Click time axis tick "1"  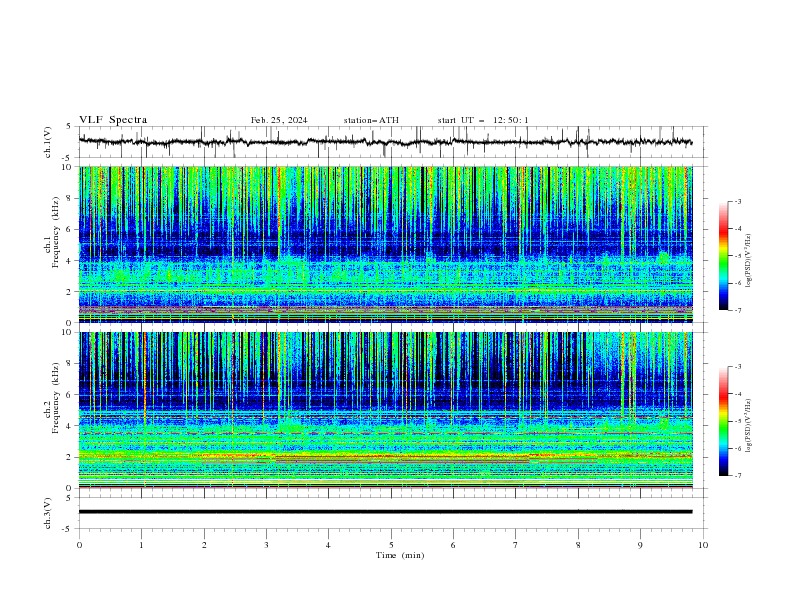tap(141, 545)
